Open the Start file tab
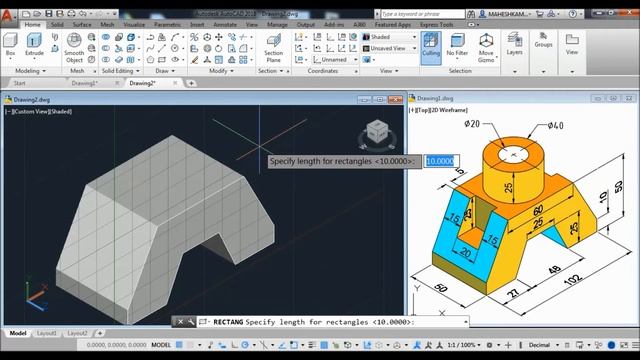Screen dimensions: 640x360 click(x=20, y=83)
